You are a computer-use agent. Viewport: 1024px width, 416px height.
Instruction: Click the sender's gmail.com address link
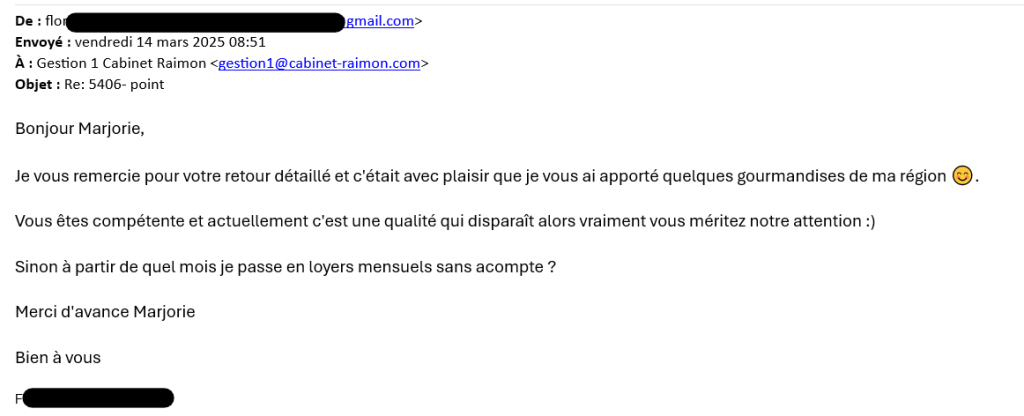coord(379,21)
